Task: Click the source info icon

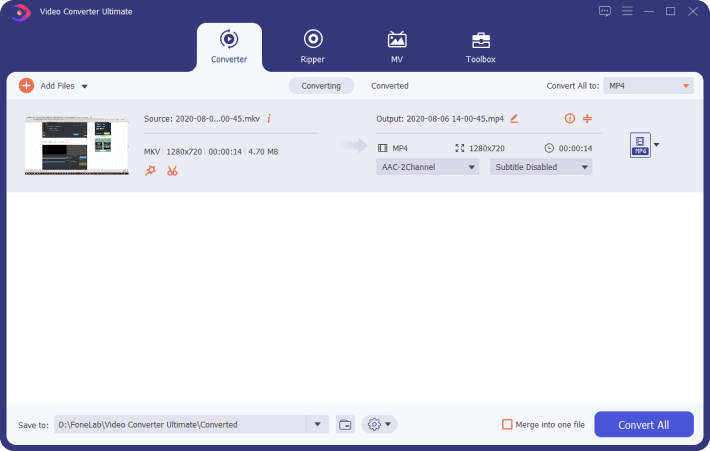Action: [269, 118]
